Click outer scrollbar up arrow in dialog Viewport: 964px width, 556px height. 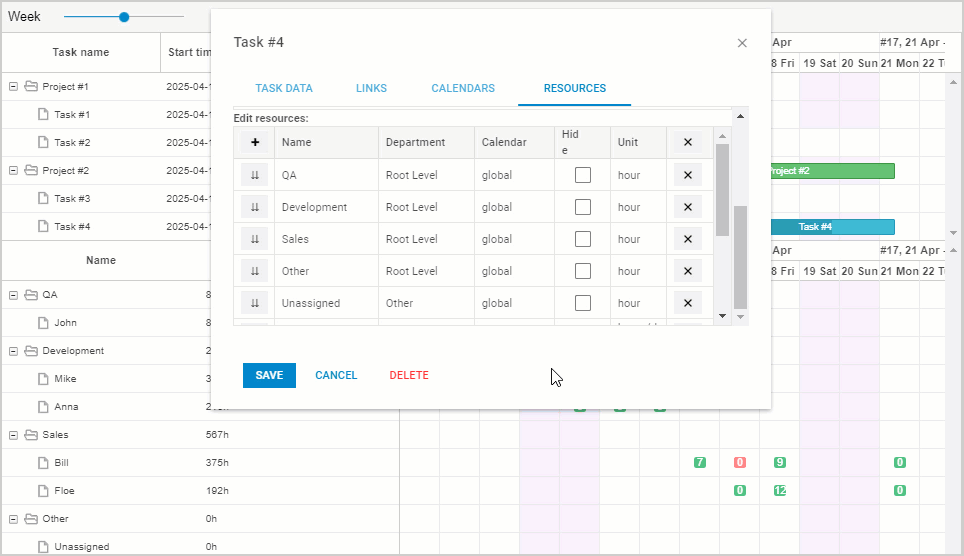click(740, 116)
